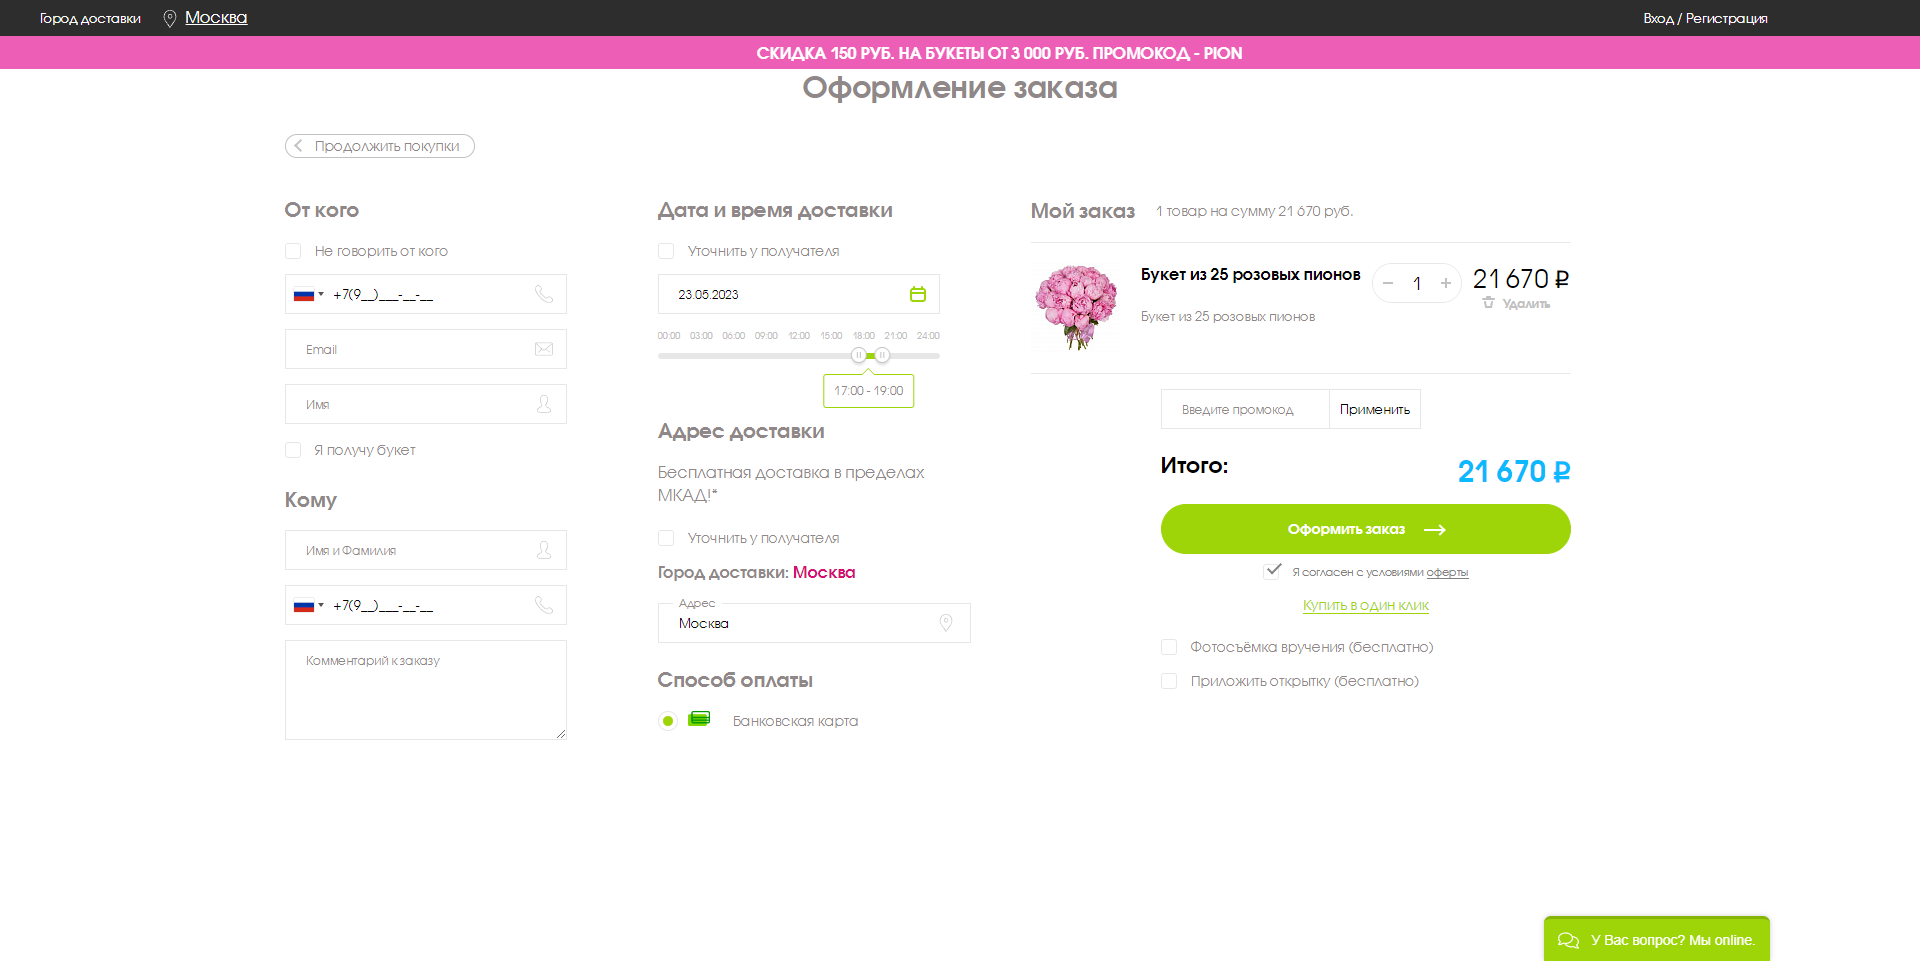Image resolution: width=1920 pixels, height=961 pixels.
Task: Open sender phone country flag dropdown
Action: pos(308,295)
